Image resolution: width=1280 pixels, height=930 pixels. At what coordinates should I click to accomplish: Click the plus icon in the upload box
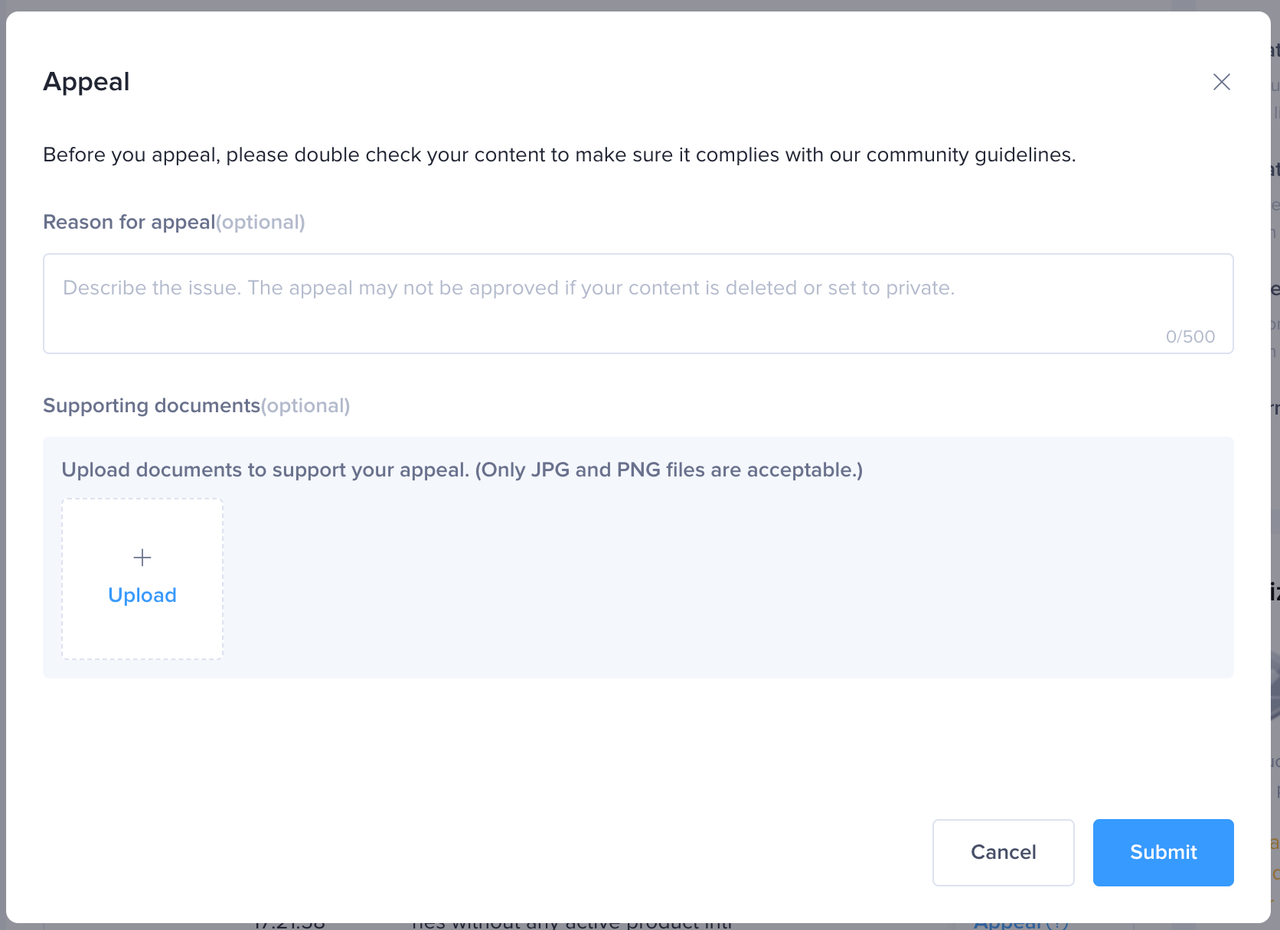(x=142, y=557)
